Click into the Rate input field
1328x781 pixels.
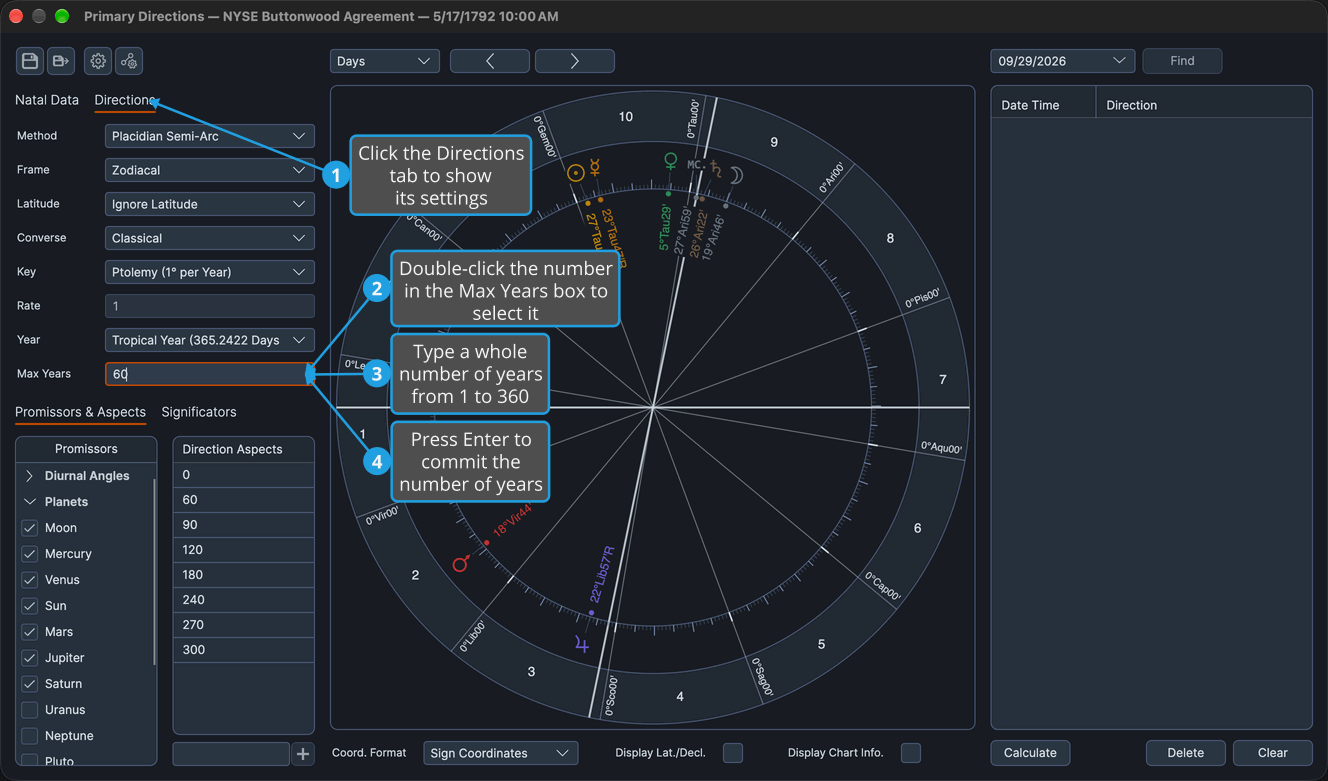[210, 306]
